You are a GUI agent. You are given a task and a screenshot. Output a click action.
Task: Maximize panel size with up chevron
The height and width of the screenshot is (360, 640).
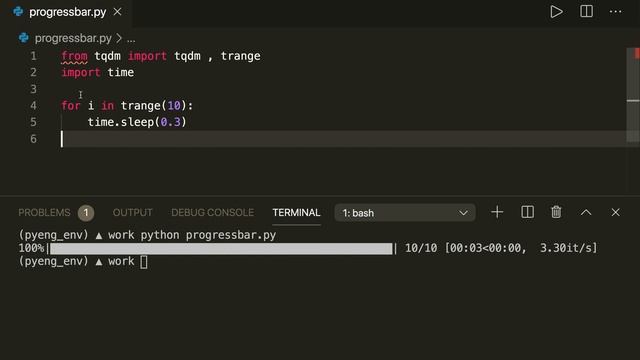586,212
